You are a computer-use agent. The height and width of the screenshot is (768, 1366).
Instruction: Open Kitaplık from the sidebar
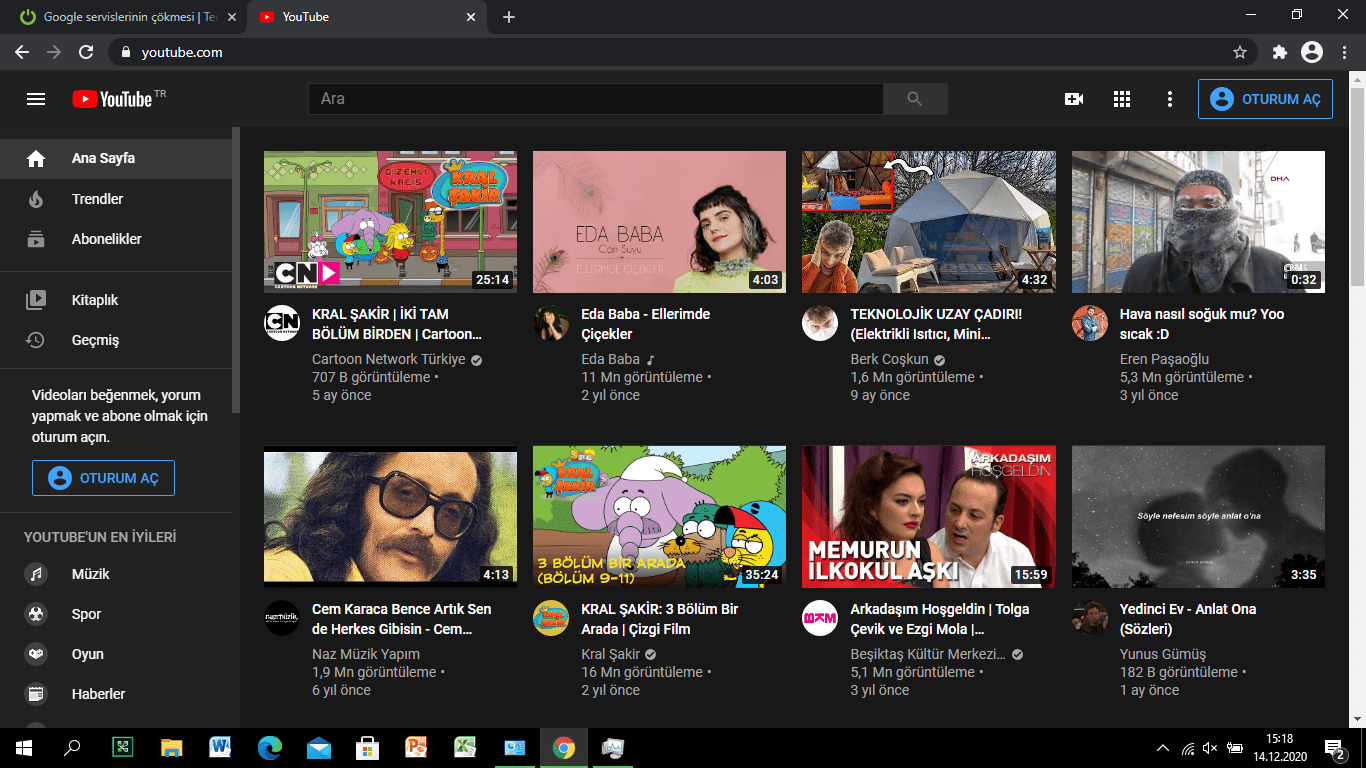(x=95, y=300)
